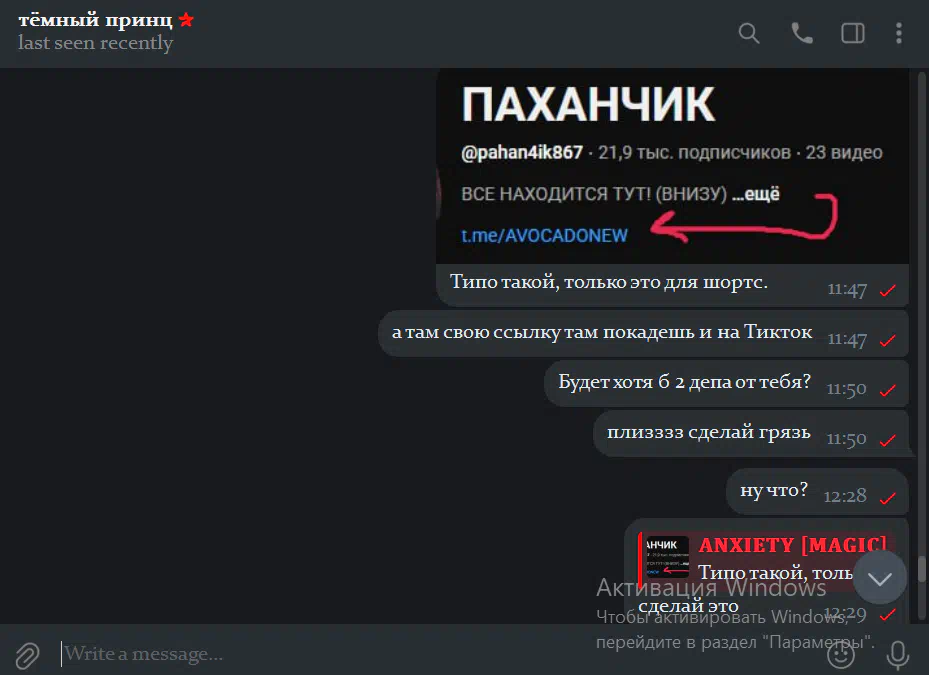Jump to latest messages with the down chevron
The height and width of the screenshot is (675, 929).
(x=880, y=578)
